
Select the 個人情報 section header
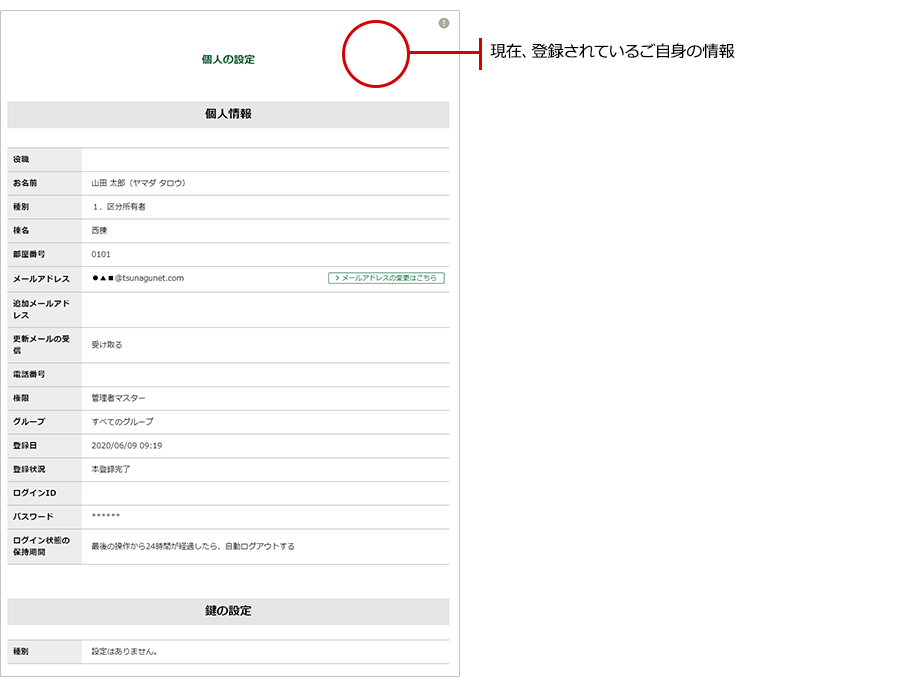[228, 114]
